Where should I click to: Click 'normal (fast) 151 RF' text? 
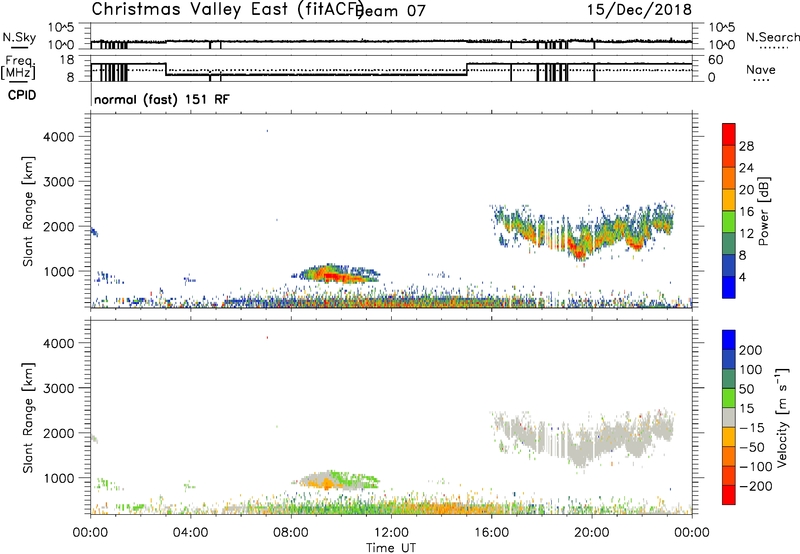coord(162,99)
